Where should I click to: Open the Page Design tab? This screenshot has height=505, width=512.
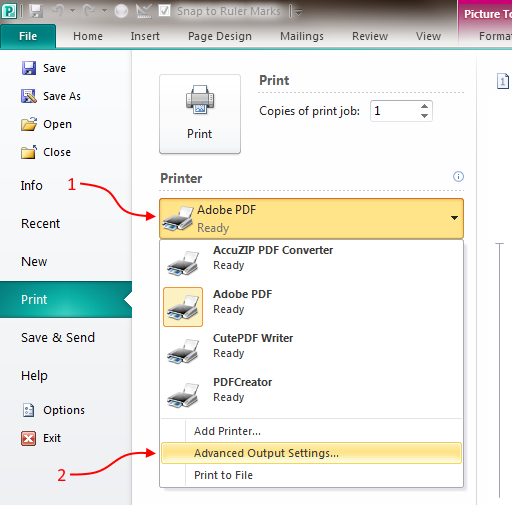[220, 36]
